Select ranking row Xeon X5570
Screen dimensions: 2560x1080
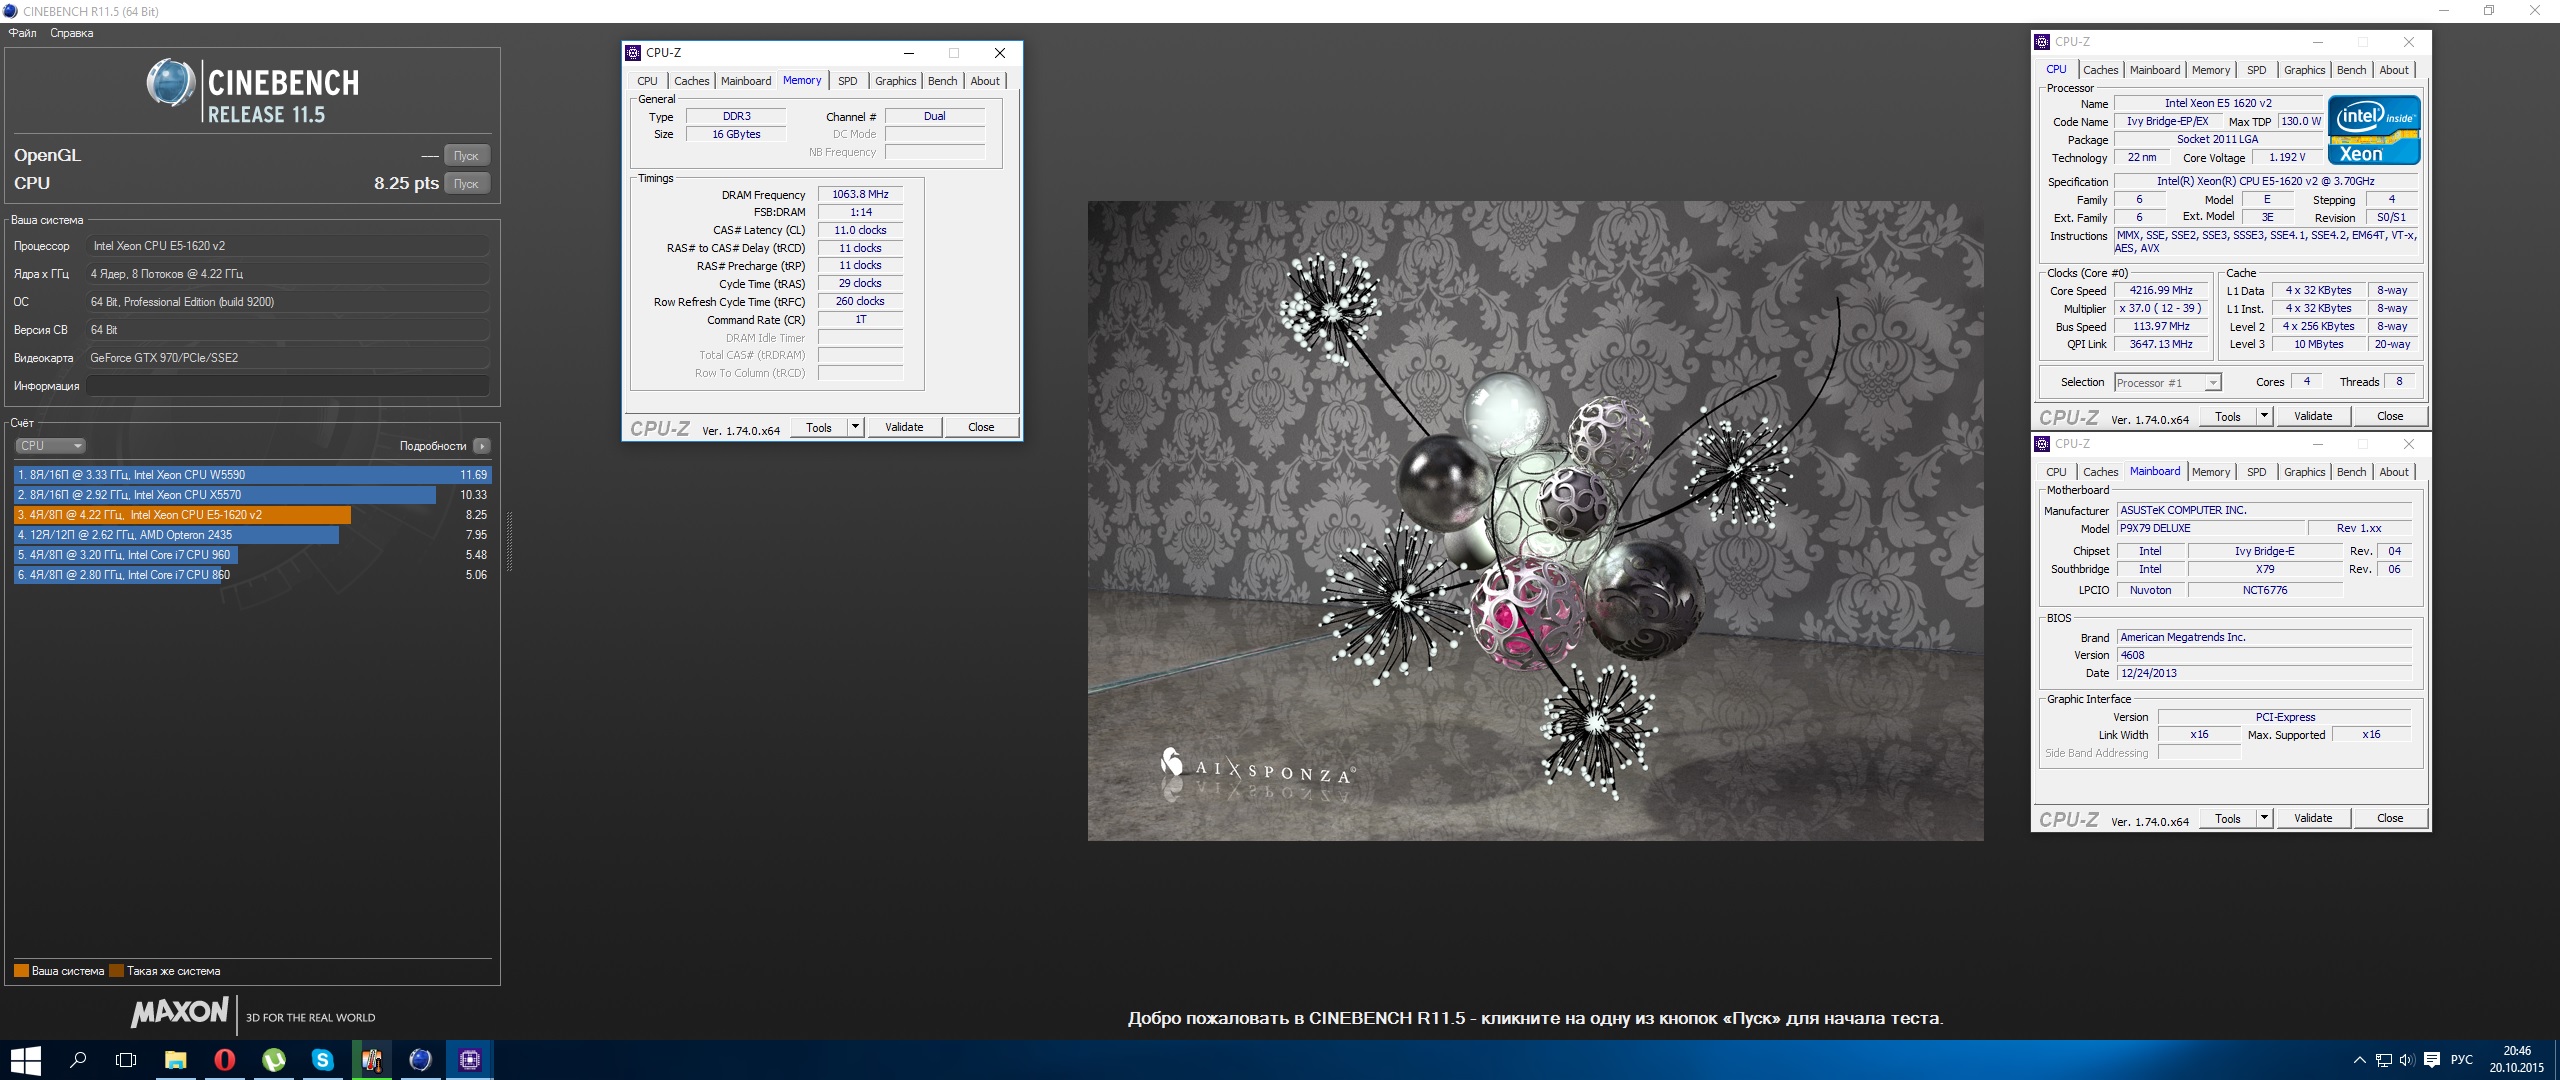point(252,495)
